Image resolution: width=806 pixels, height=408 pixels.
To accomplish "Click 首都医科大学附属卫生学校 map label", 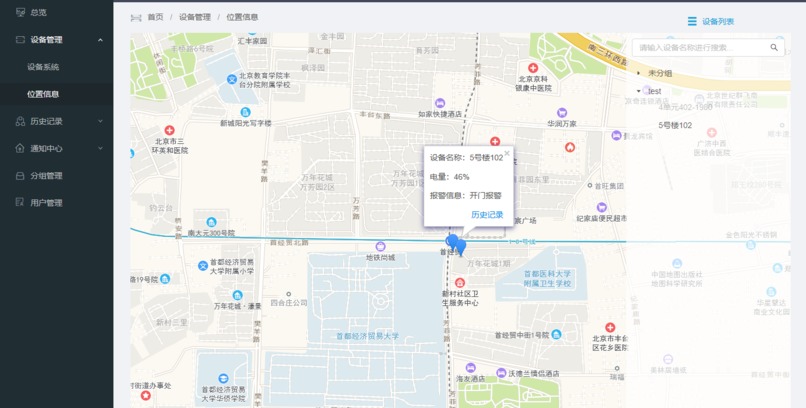I will point(547,279).
